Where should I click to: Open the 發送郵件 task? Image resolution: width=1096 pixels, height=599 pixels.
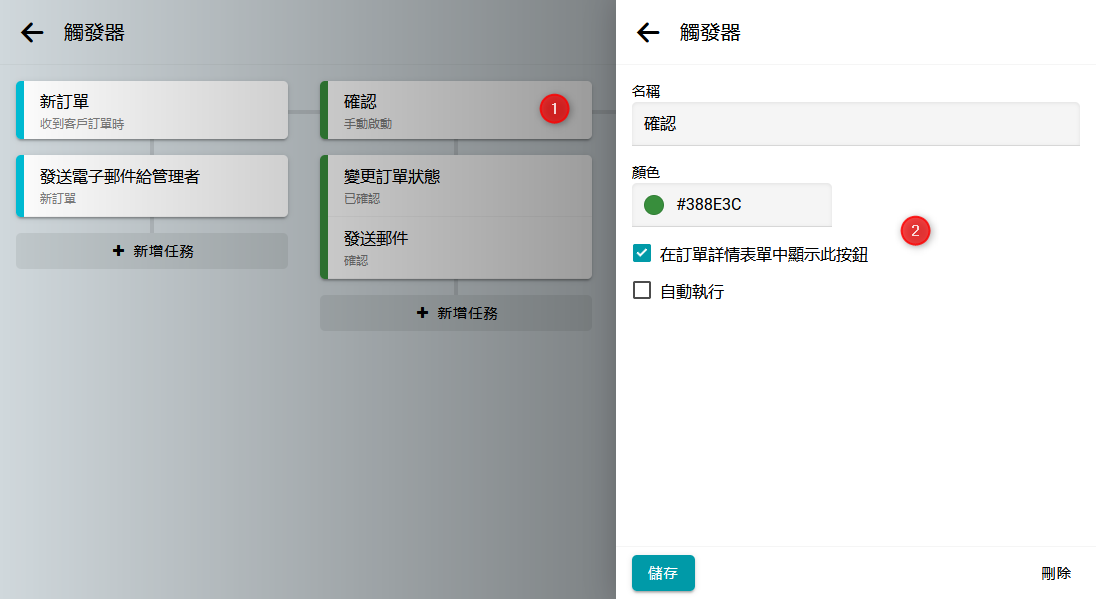[456, 247]
